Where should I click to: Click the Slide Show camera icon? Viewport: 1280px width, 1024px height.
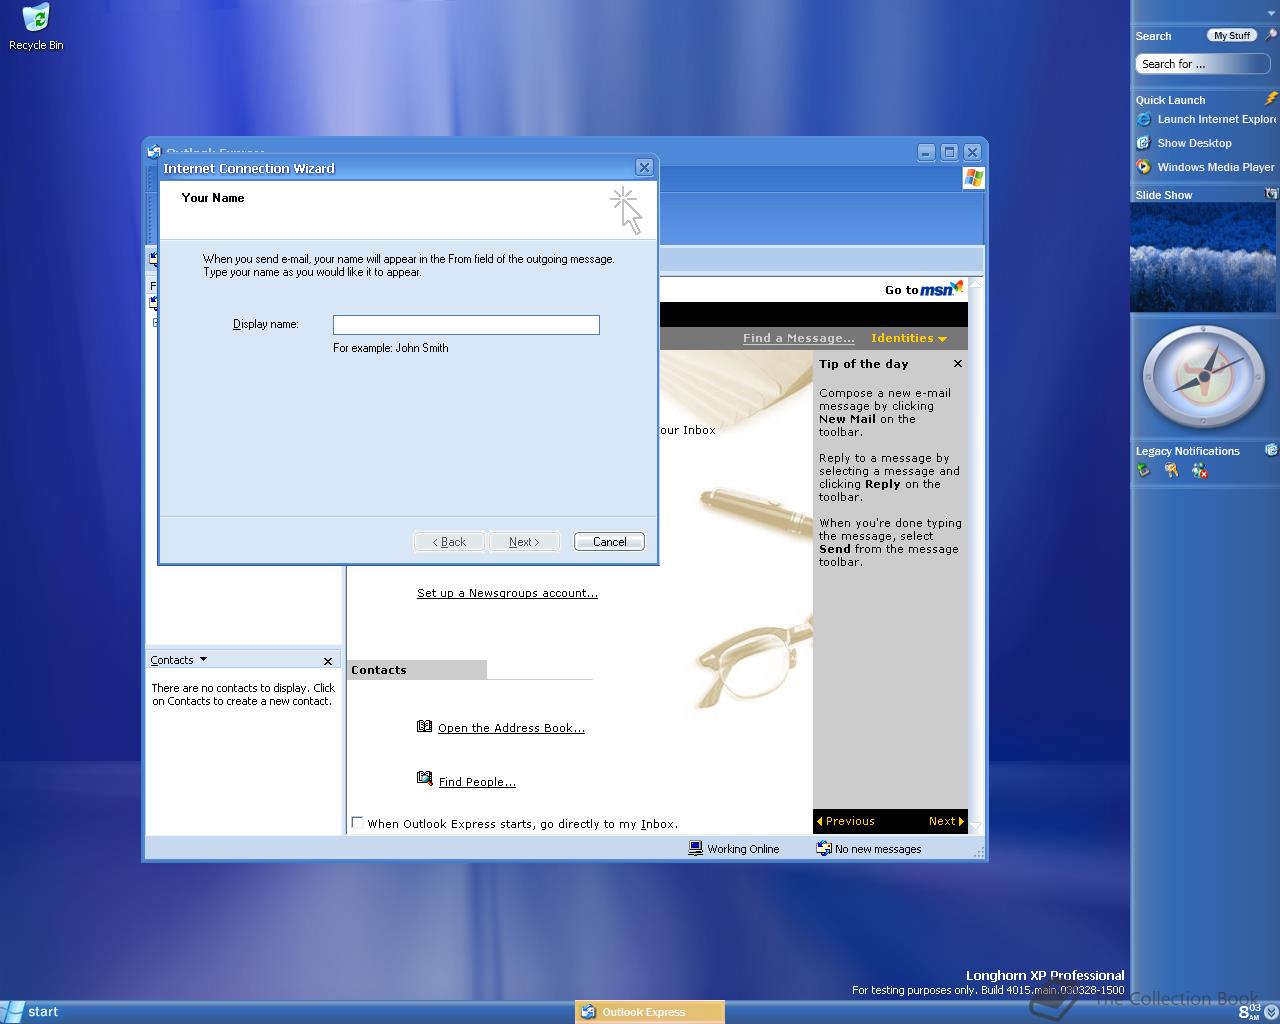[x=1271, y=194]
